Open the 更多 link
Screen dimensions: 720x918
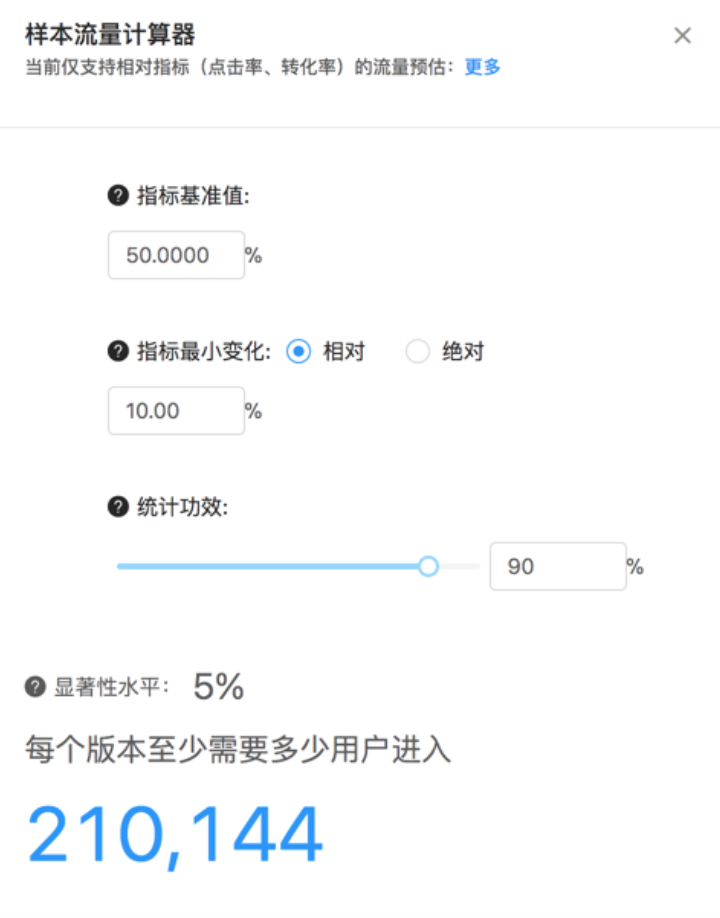click(483, 67)
